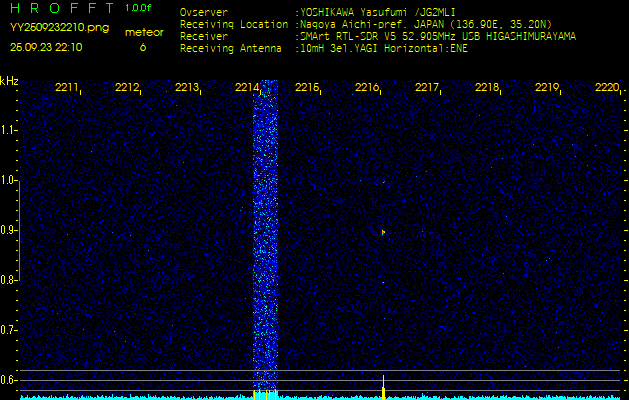This screenshot has height=400, width=629.
Task: Click the 1.1 kHz frequency label
Action: (8, 130)
